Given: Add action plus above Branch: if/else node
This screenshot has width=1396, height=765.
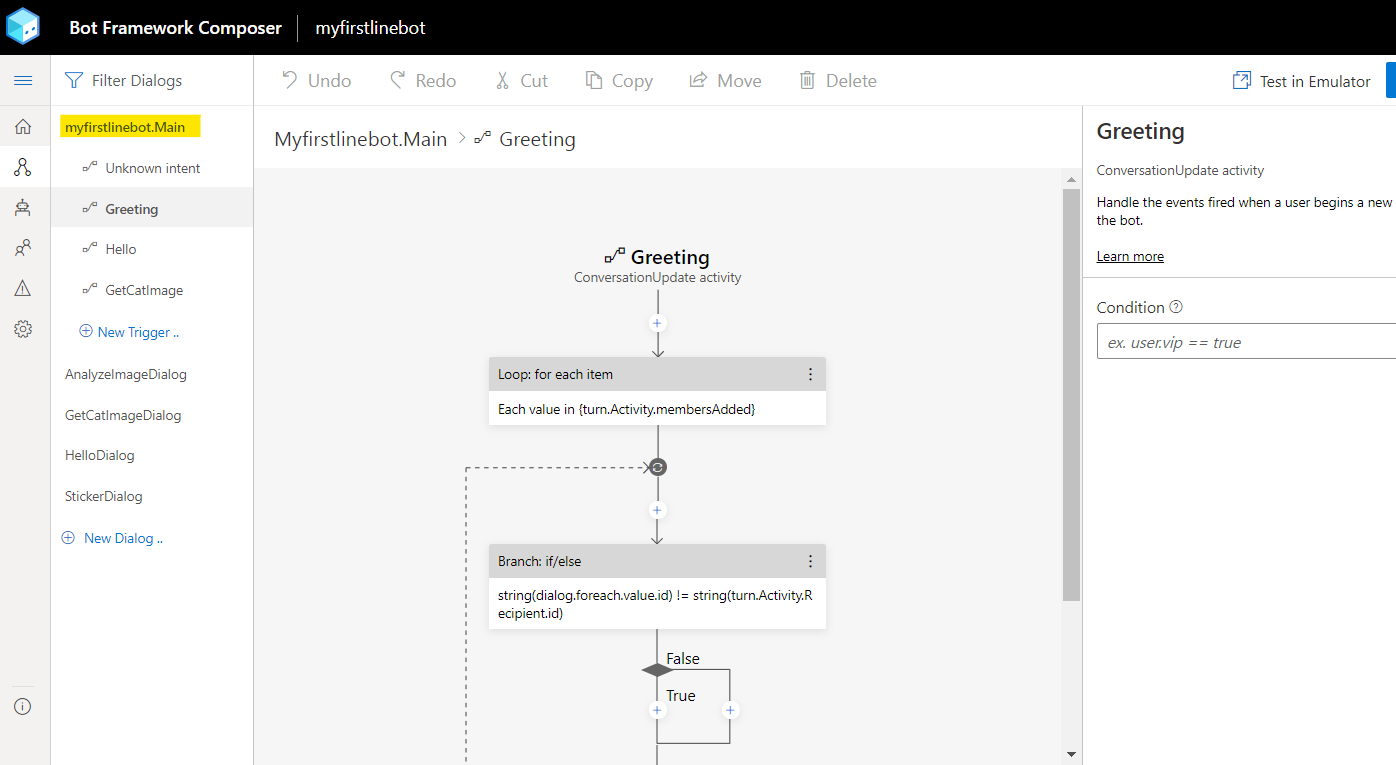Looking at the screenshot, I should [657, 510].
